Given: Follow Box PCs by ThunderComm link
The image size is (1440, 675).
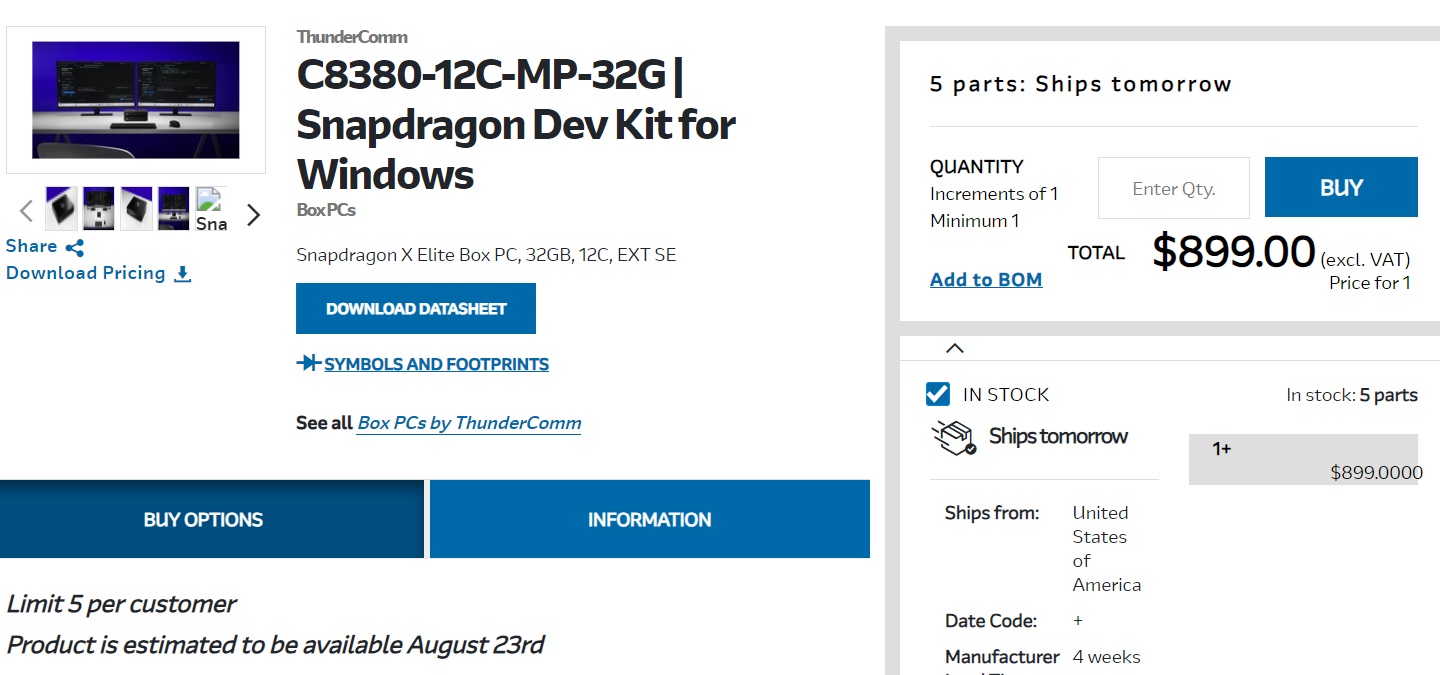Looking at the screenshot, I should pos(469,423).
